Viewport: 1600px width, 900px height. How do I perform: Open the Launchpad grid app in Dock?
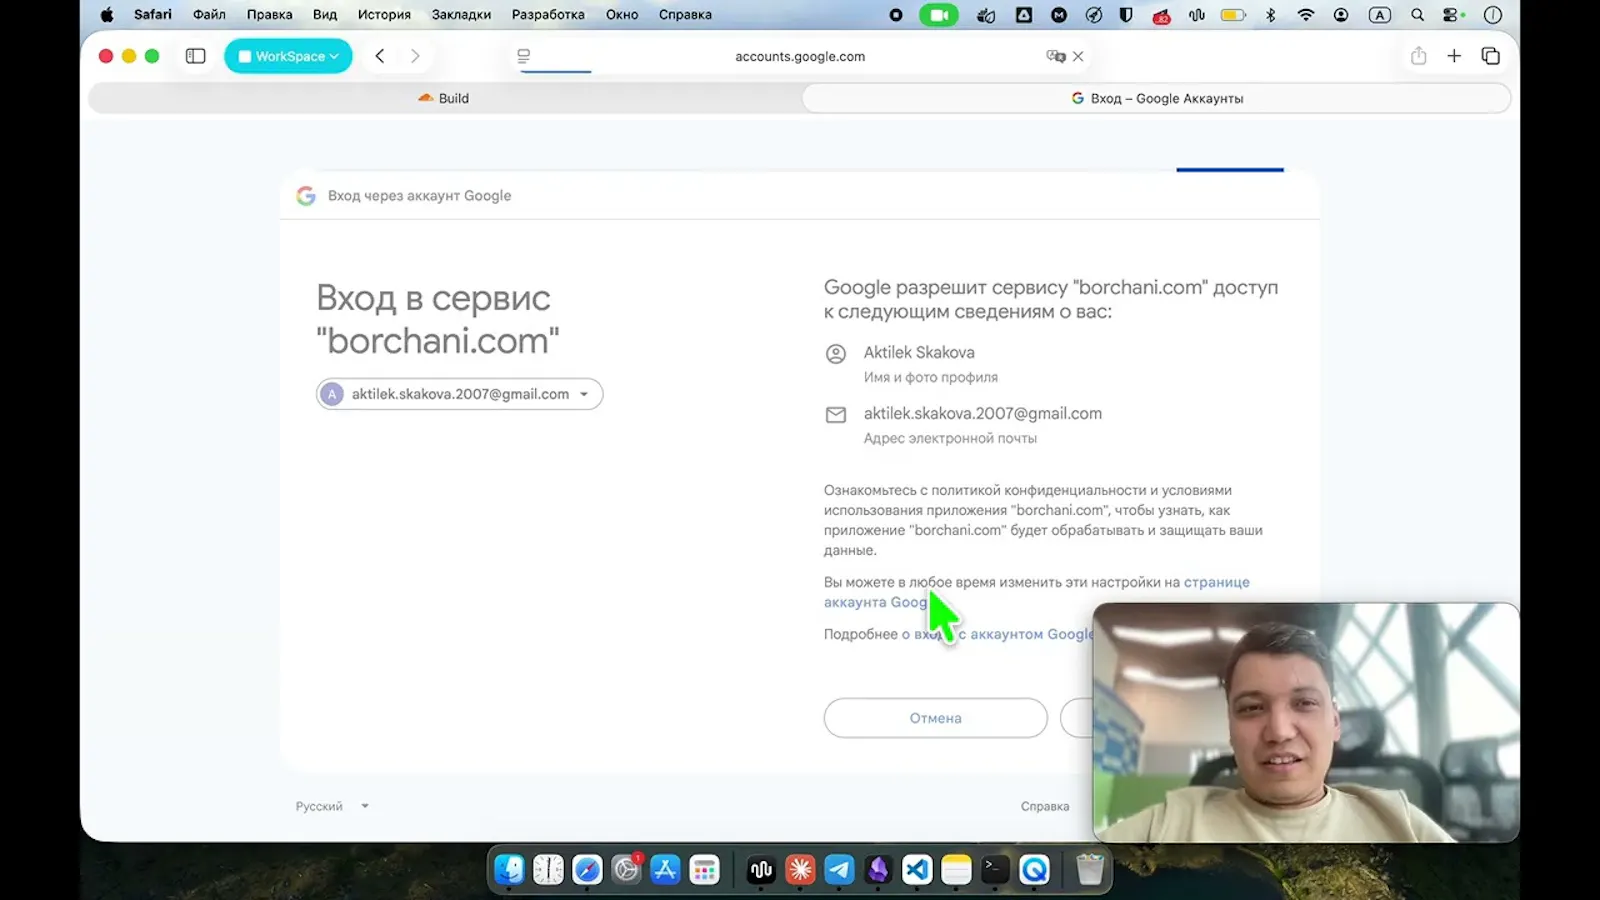point(704,870)
